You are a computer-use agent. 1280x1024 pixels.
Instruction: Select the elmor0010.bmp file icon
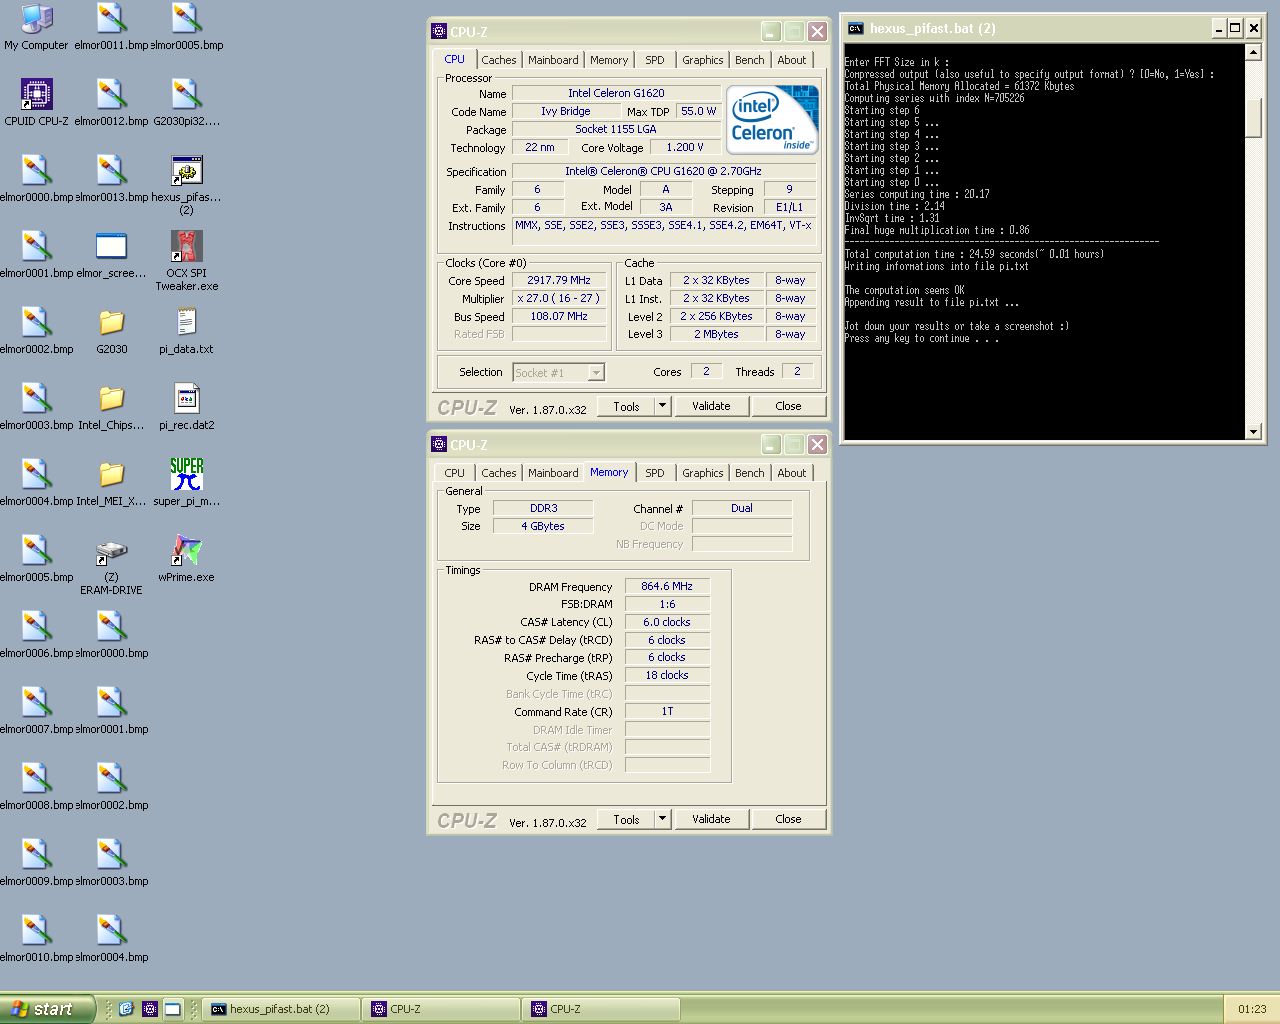36,937
